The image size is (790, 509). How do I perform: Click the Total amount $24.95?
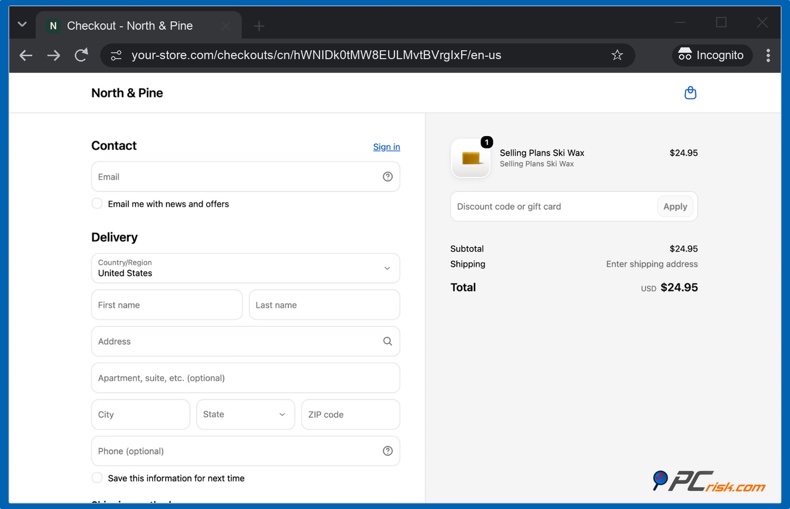pos(679,287)
